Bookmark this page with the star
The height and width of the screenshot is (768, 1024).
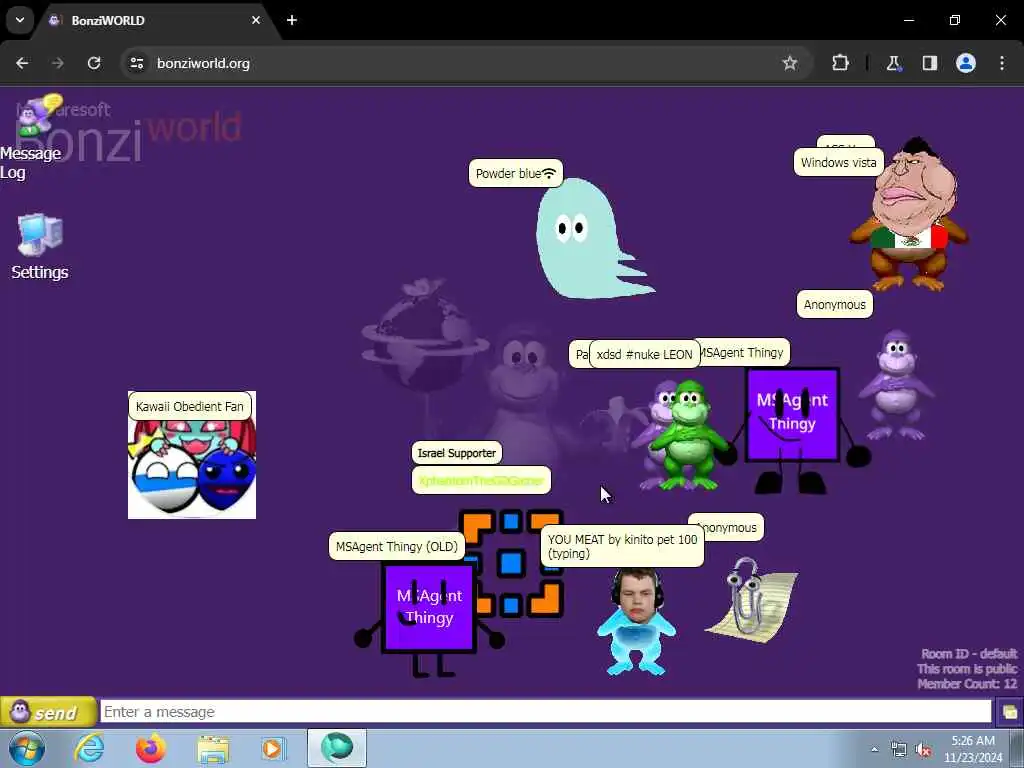pyautogui.click(x=790, y=63)
